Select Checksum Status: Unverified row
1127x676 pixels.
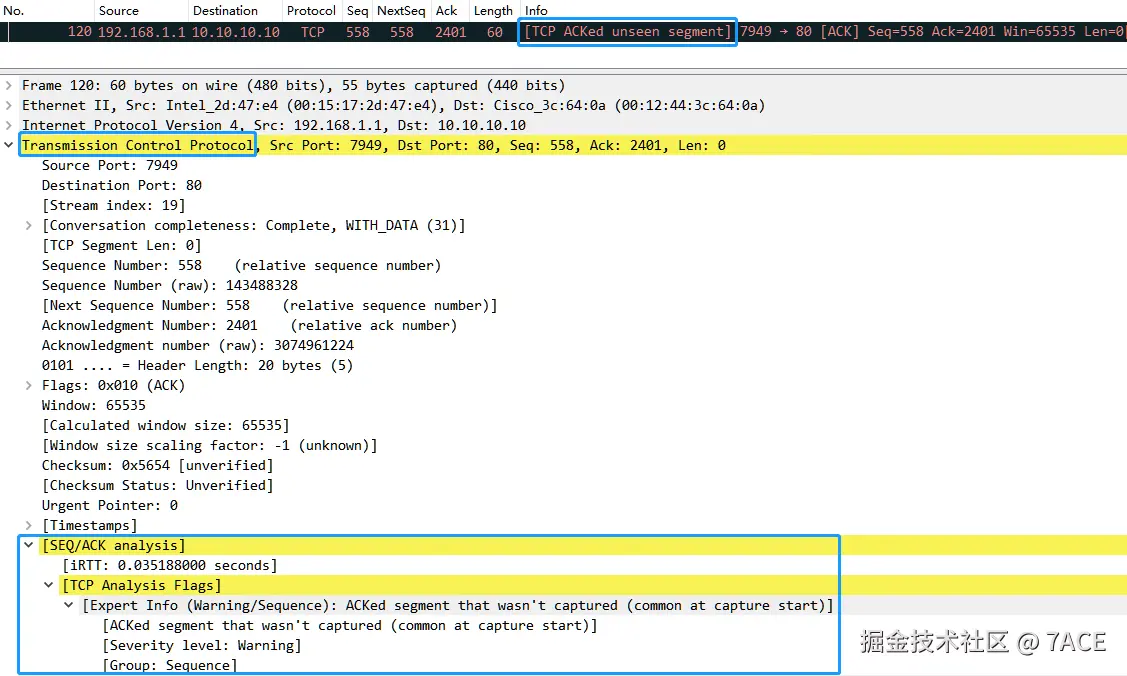coord(157,486)
